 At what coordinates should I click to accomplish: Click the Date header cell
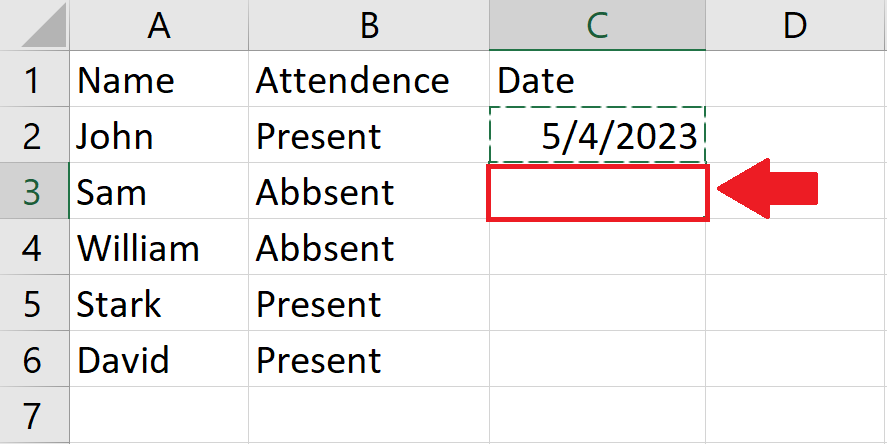(x=597, y=79)
